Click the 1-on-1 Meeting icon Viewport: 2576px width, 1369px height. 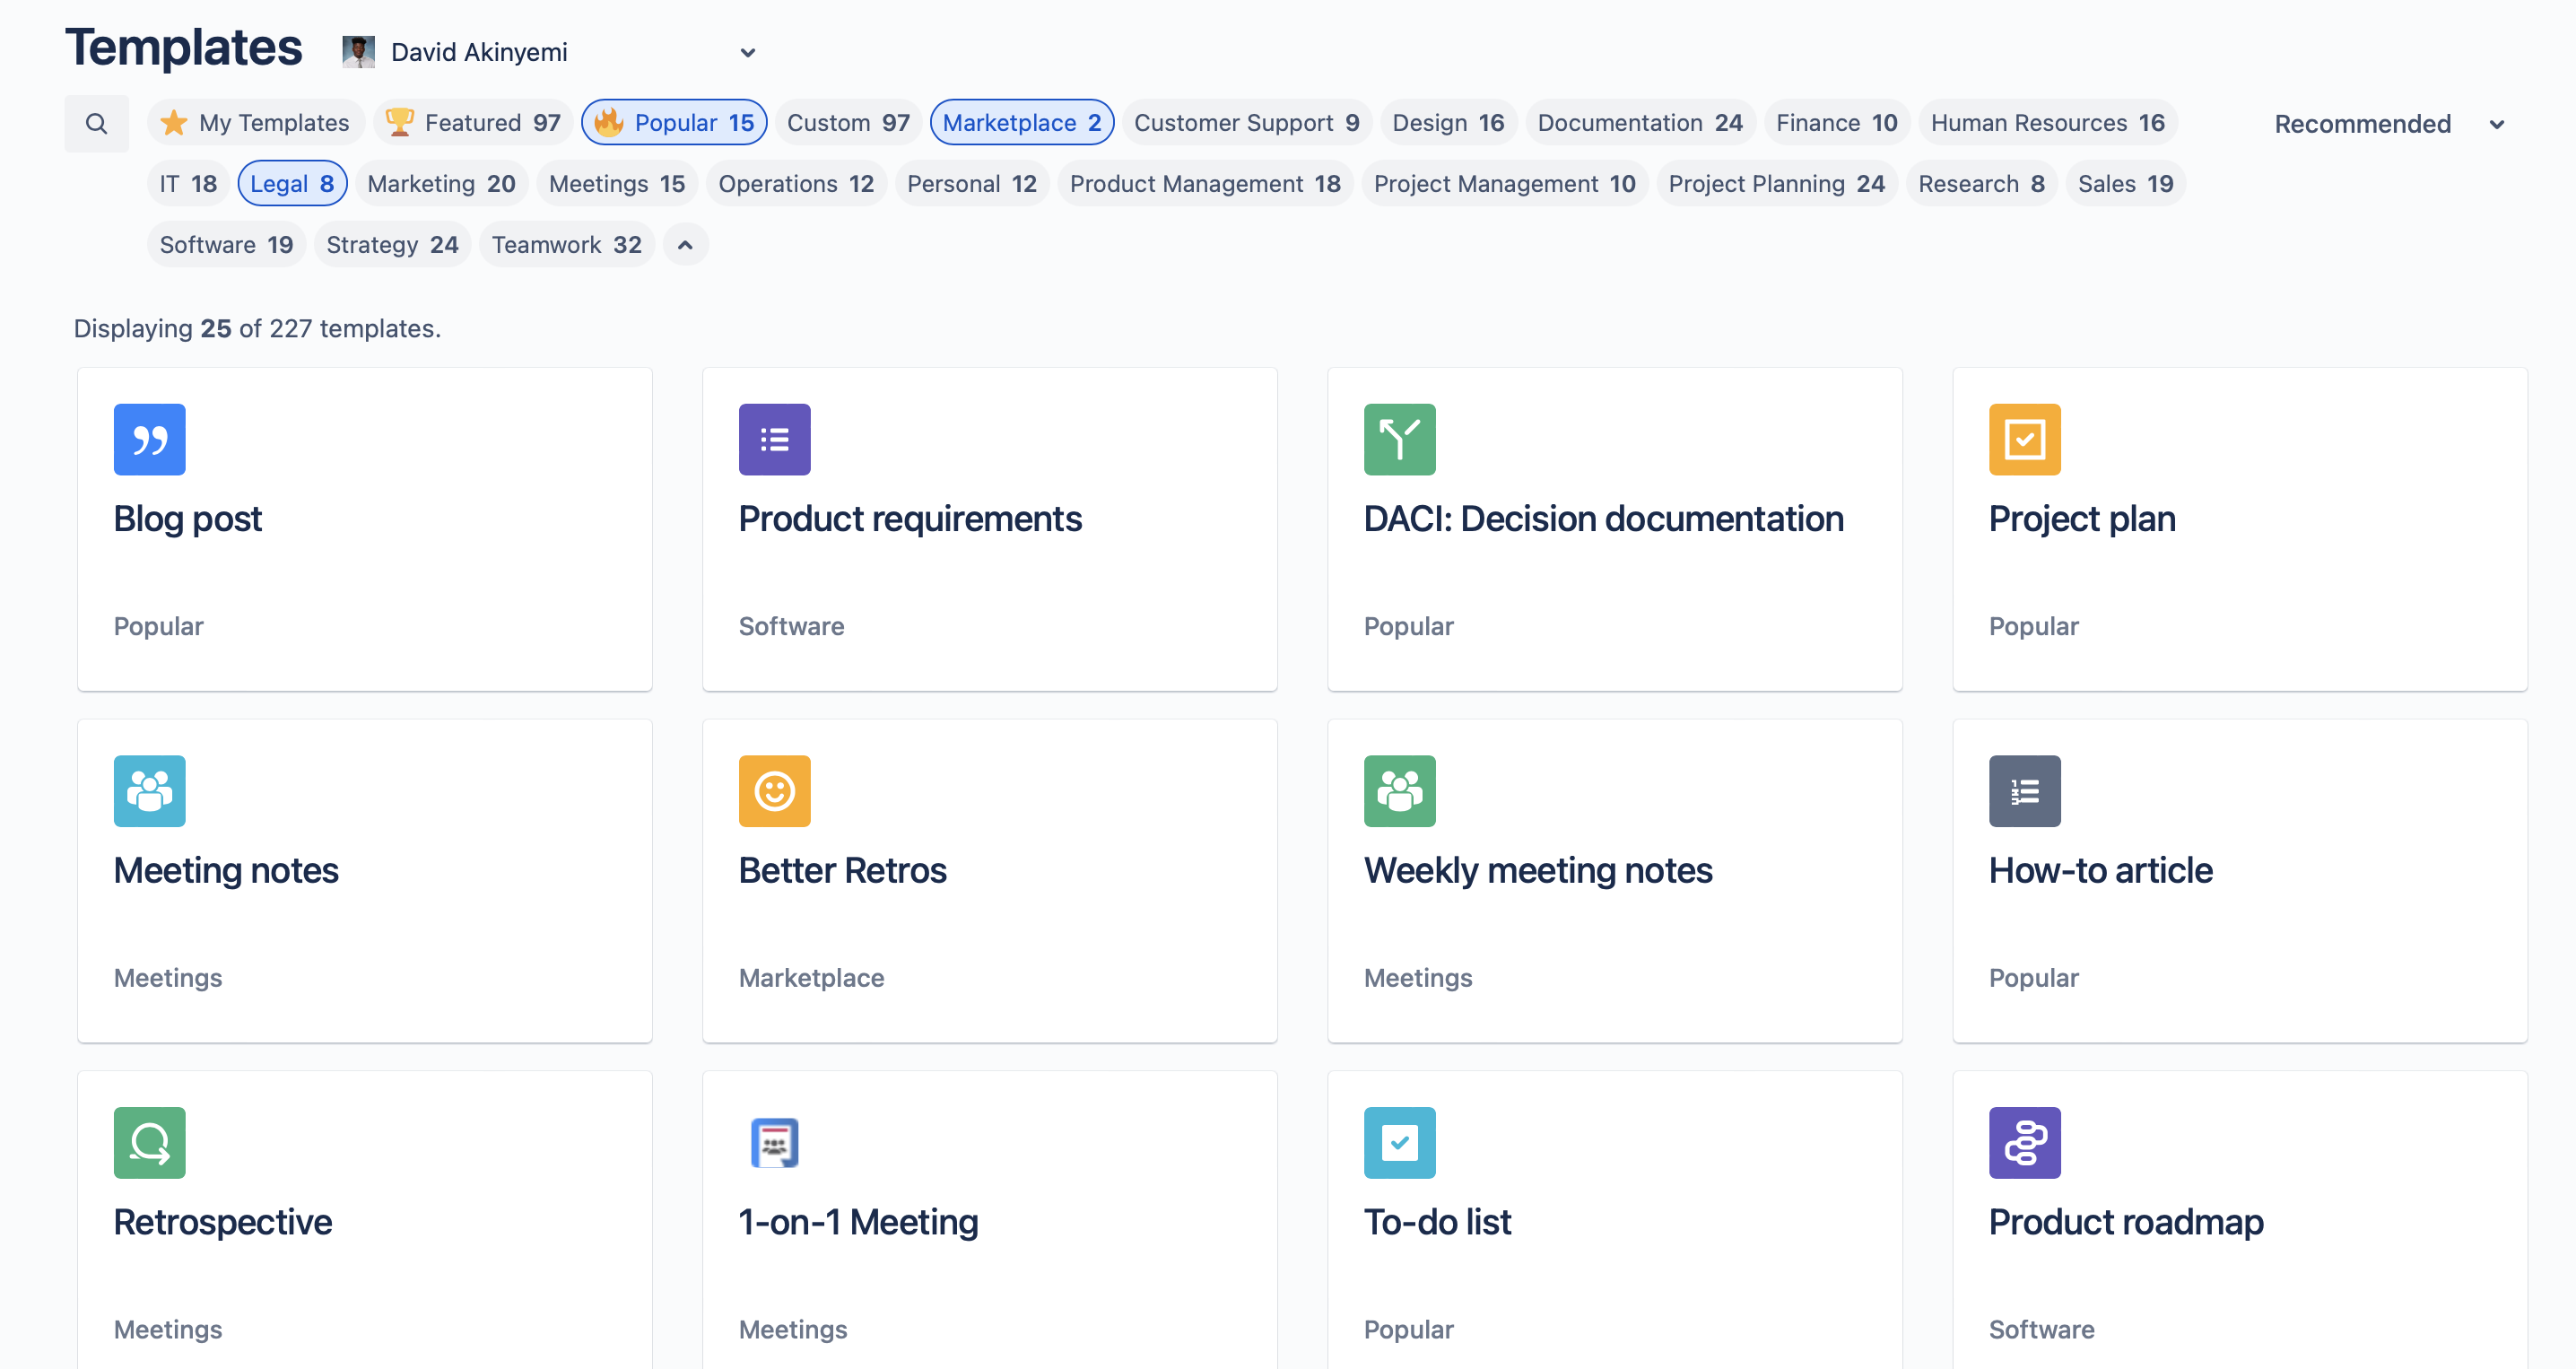click(x=773, y=1143)
